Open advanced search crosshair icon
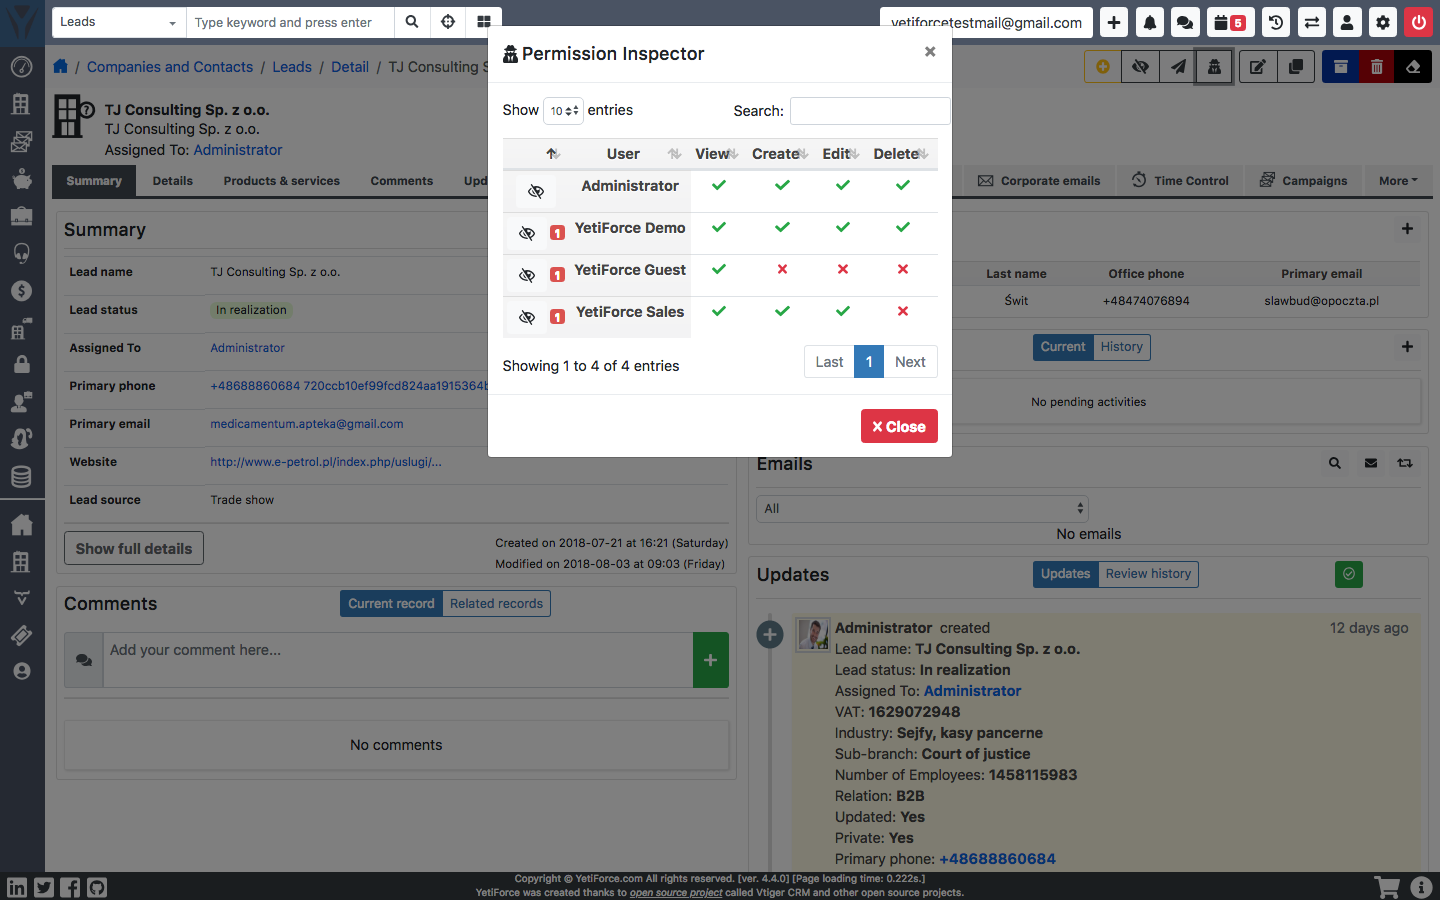The width and height of the screenshot is (1440, 900). [x=448, y=22]
